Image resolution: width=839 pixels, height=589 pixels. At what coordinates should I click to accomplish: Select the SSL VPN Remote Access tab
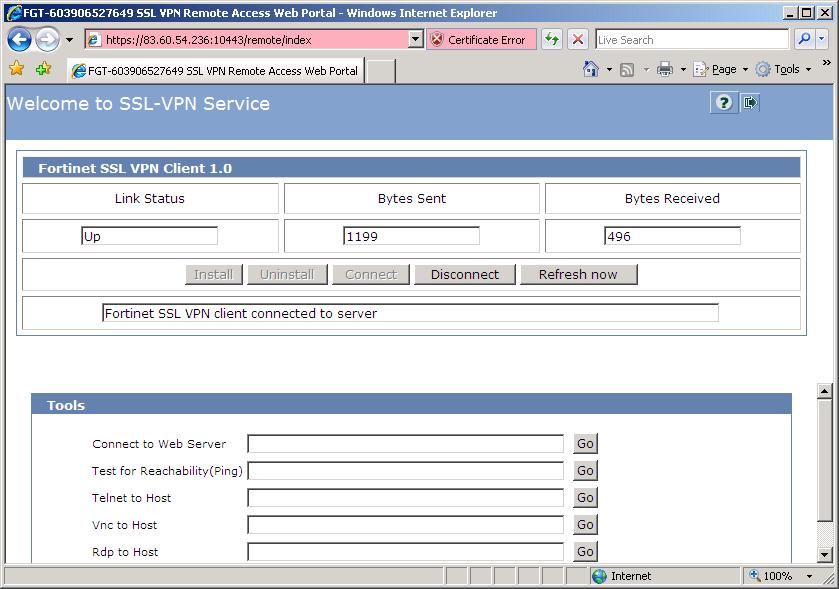214,71
